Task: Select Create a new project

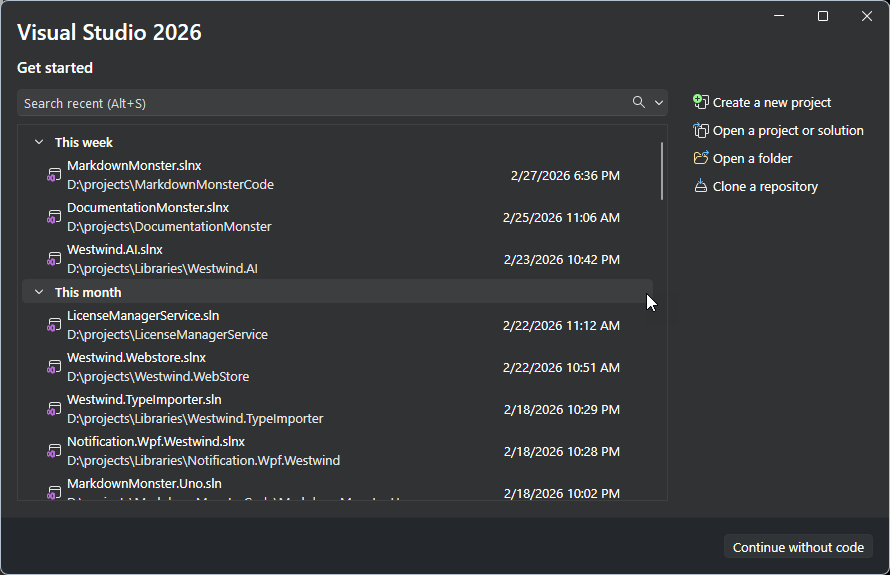Action: coord(762,102)
